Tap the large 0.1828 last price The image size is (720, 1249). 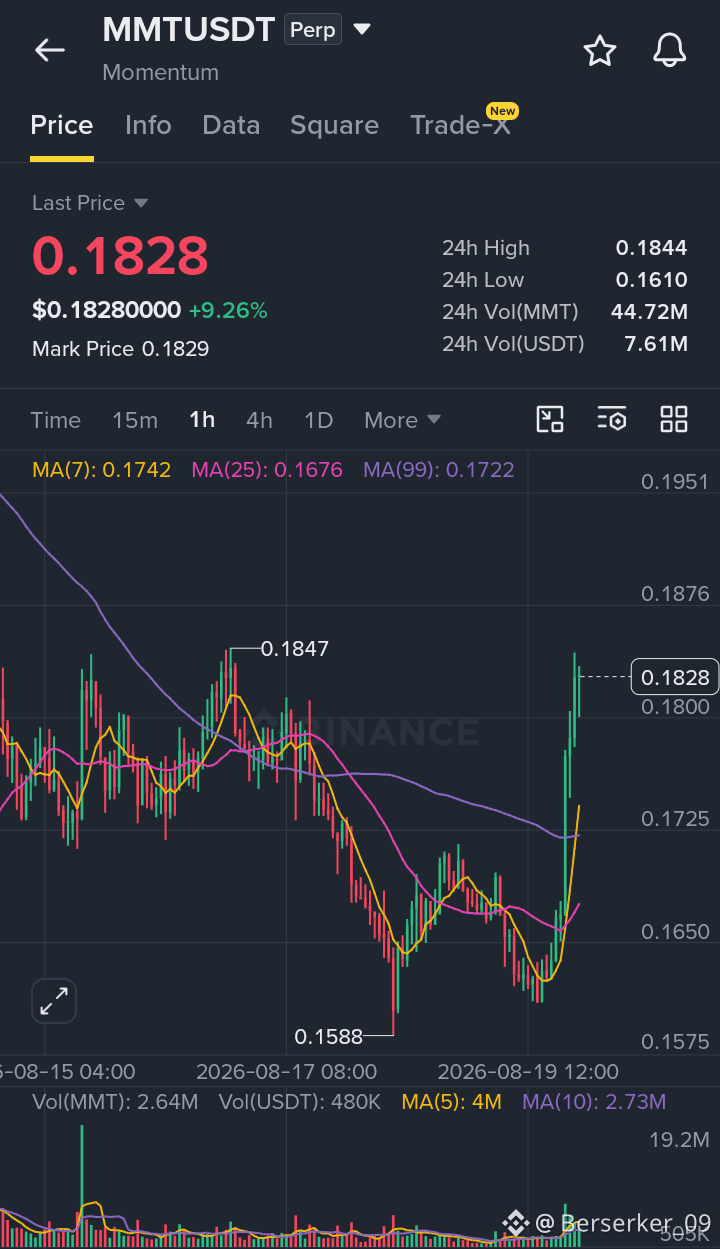(x=120, y=256)
